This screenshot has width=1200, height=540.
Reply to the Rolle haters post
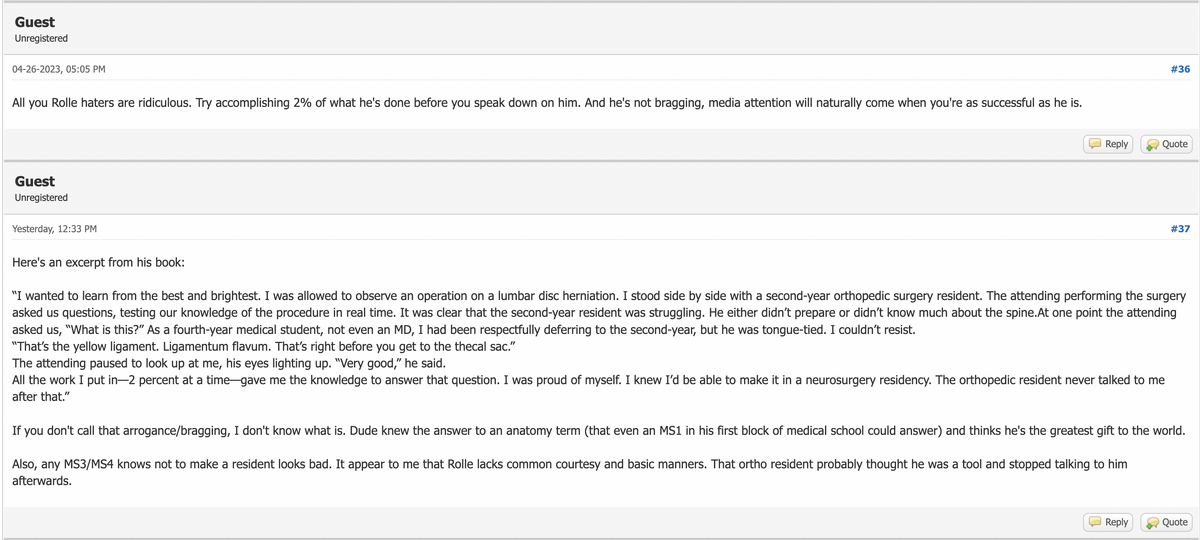(1110, 144)
